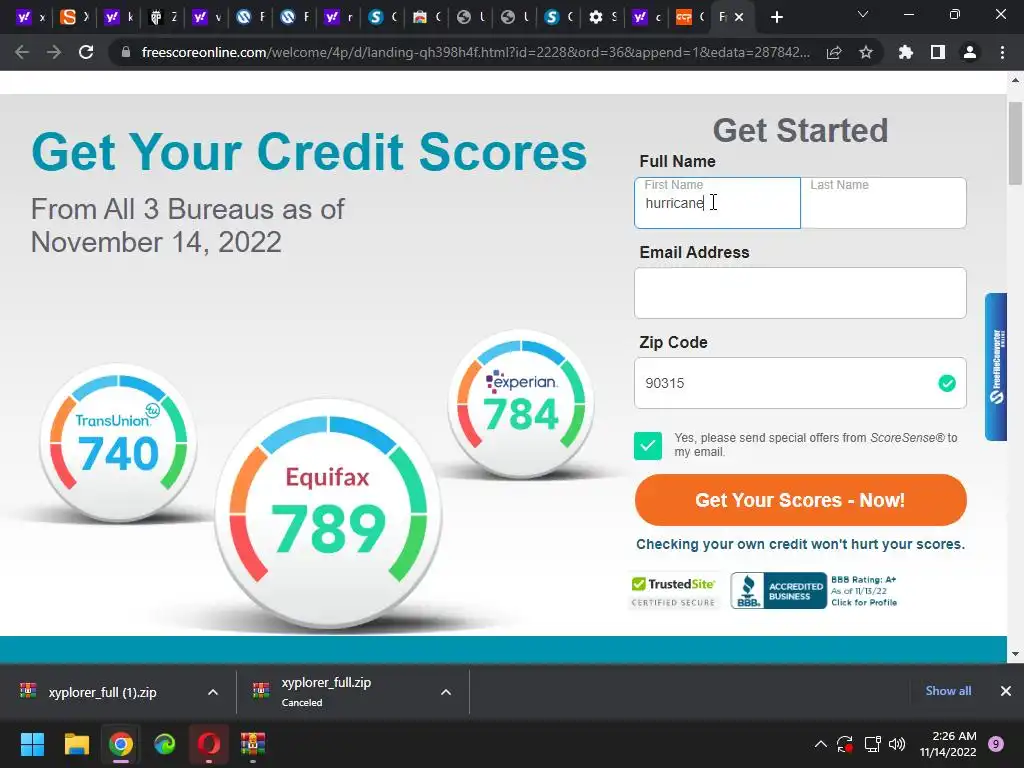Bookmark this page with the star
This screenshot has width=1024, height=768.
[866, 52]
